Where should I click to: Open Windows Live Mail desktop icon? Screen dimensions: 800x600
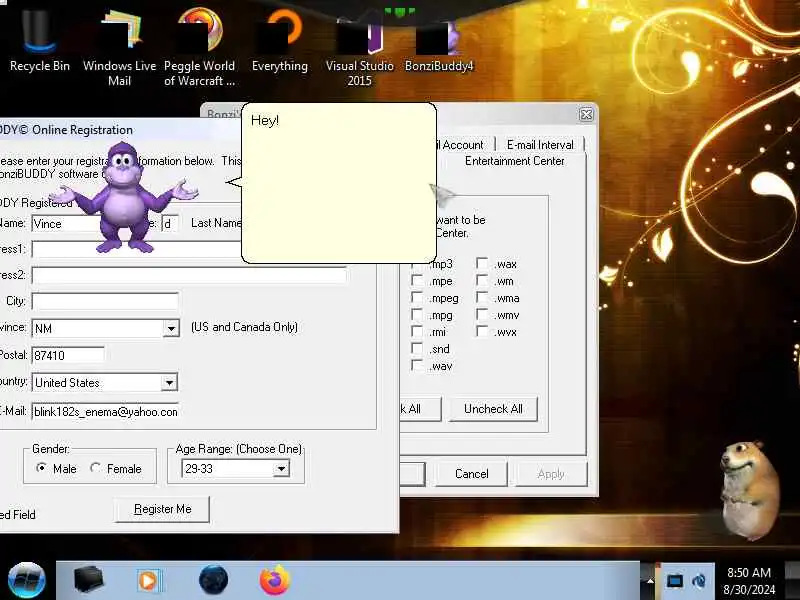119,46
